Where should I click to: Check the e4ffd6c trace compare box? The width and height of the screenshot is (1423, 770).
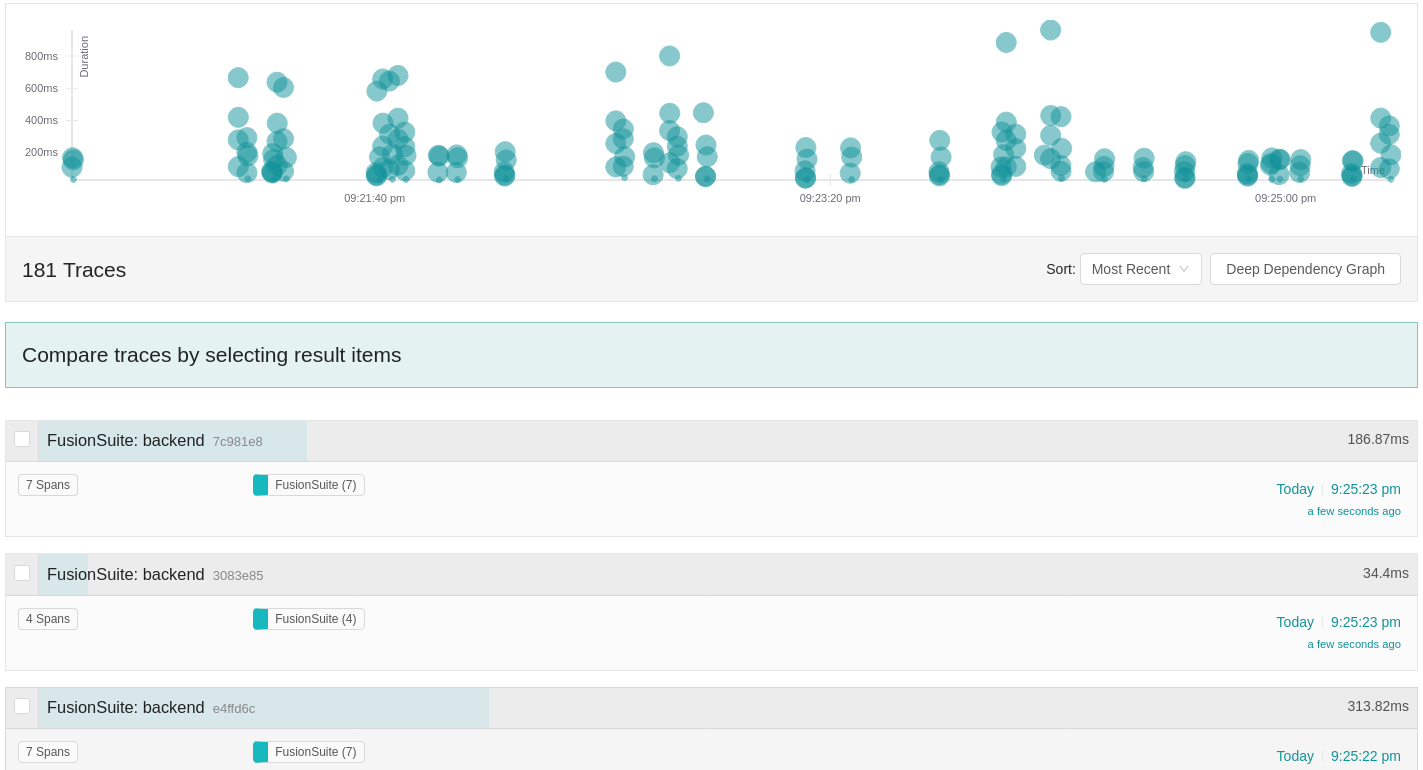pos(22,706)
